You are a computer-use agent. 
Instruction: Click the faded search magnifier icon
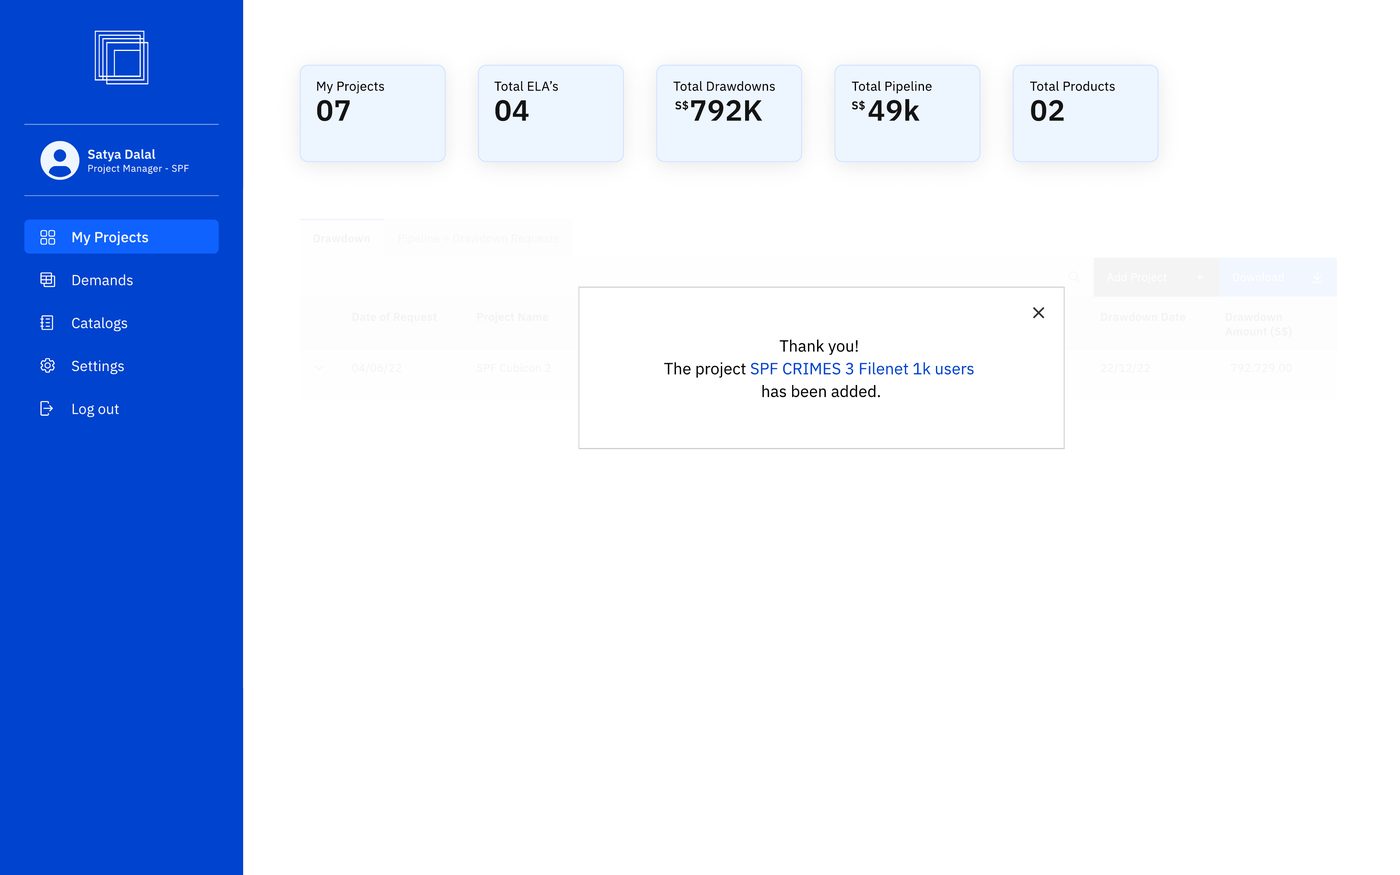point(1074,278)
